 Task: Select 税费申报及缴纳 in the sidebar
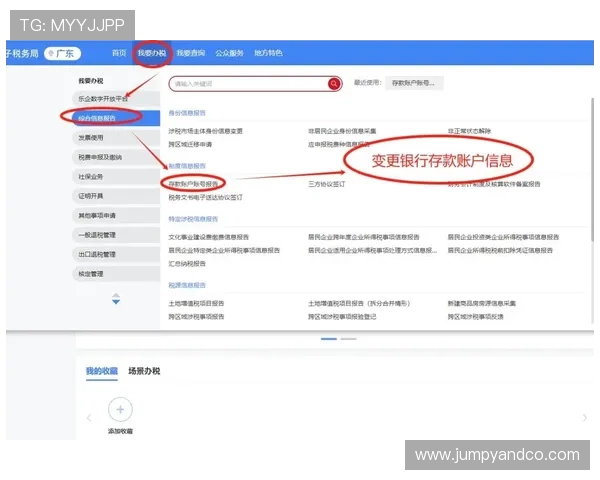click(116, 157)
